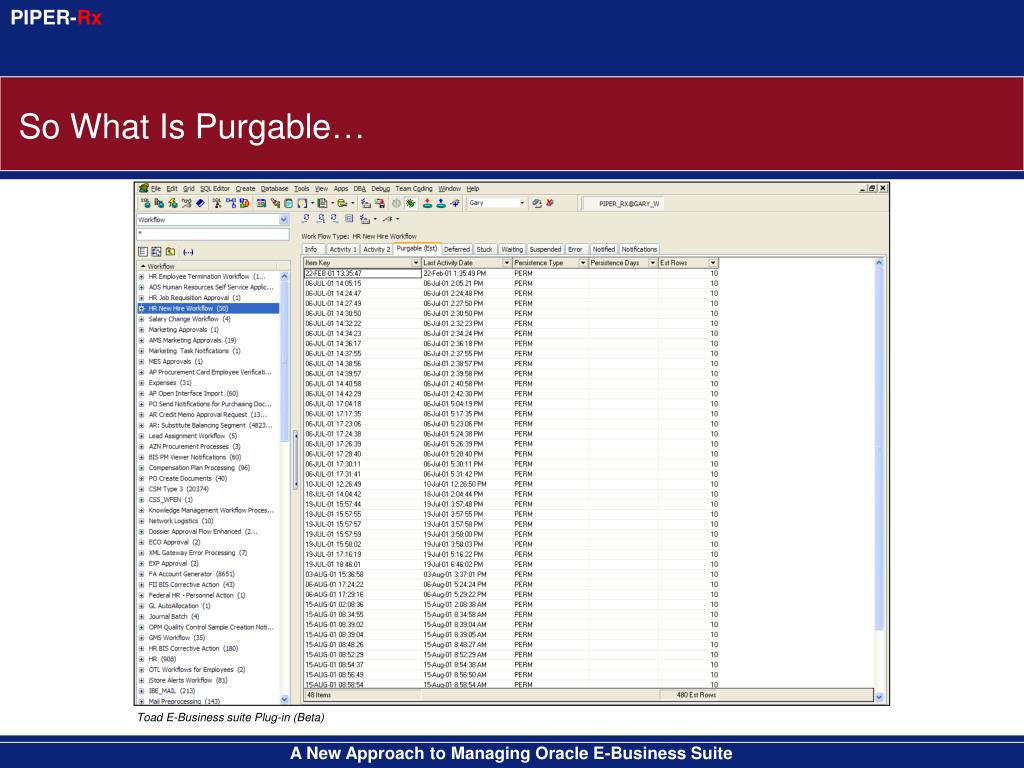The width and height of the screenshot is (1024, 768).
Task: Select HR New Hire Workflow in tree
Action: pyautogui.click(x=188, y=308)
